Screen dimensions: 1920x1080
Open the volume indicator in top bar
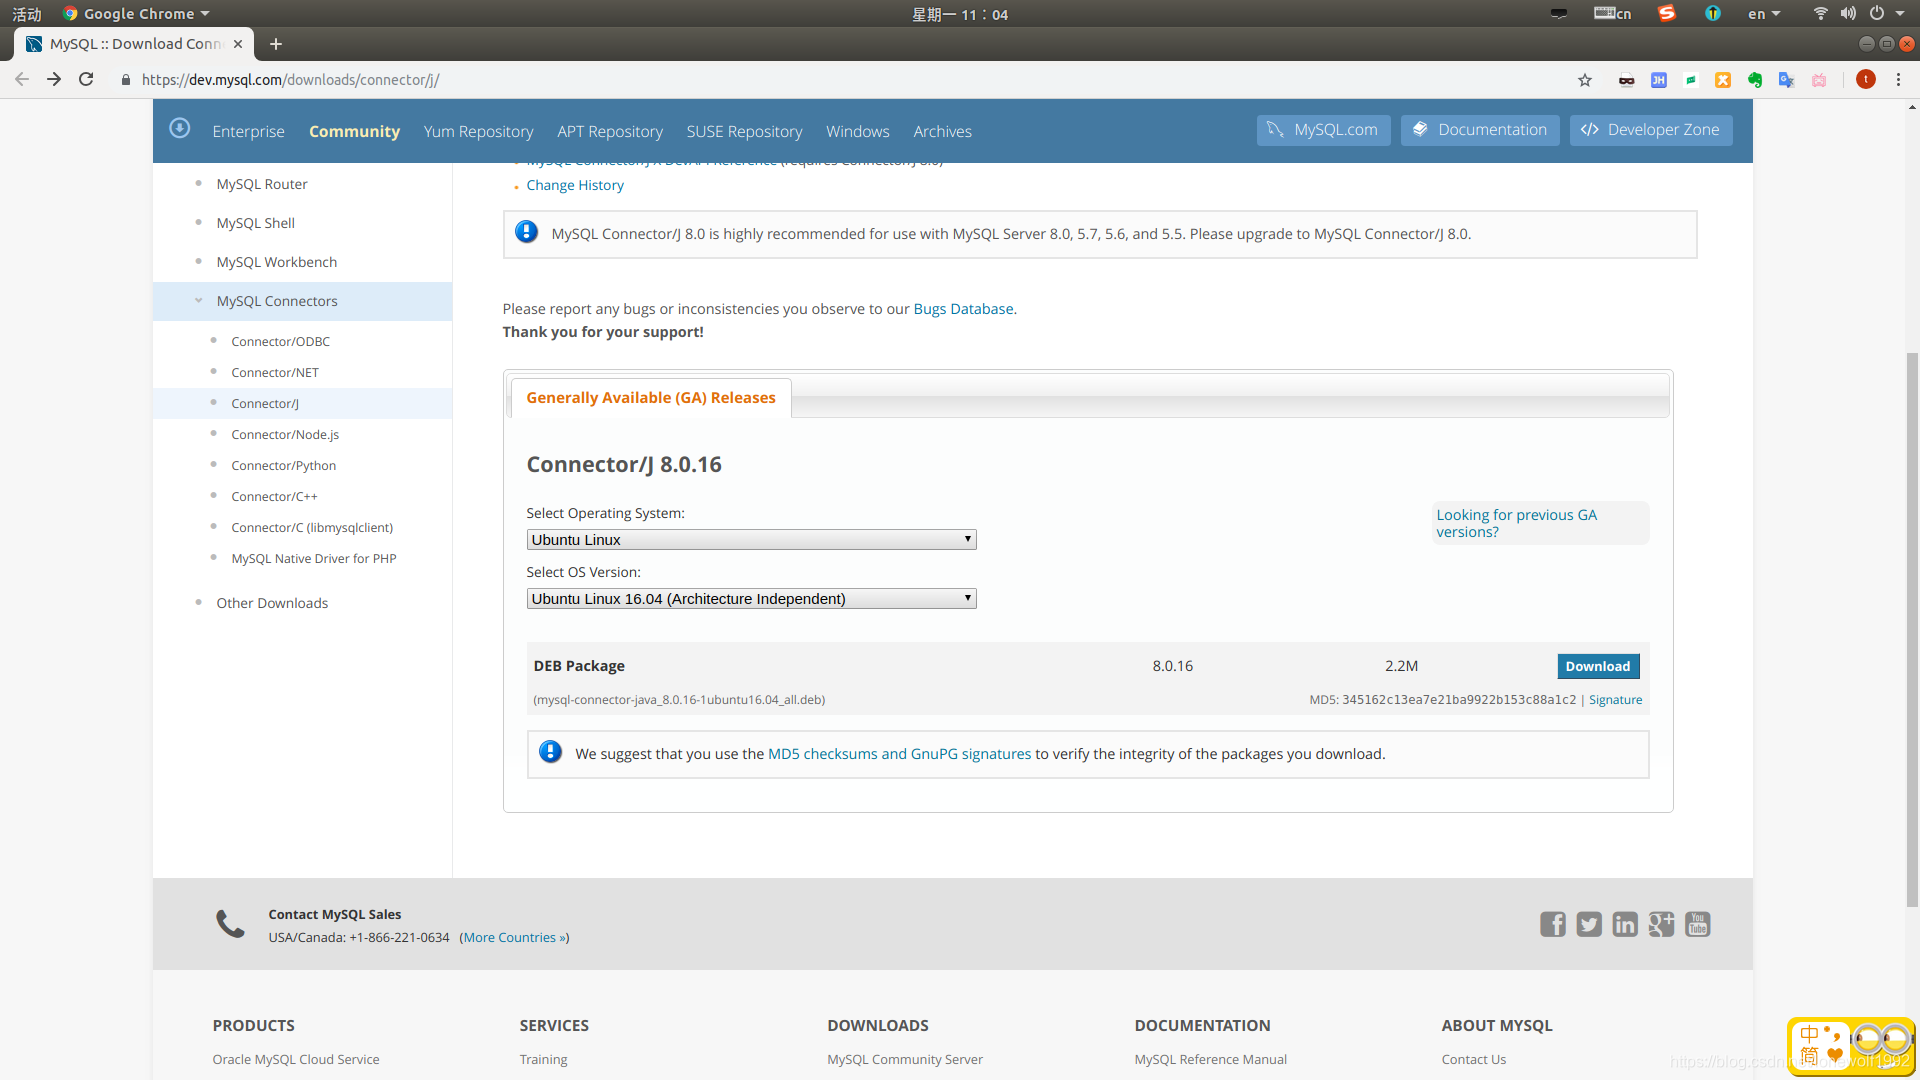1848,13
